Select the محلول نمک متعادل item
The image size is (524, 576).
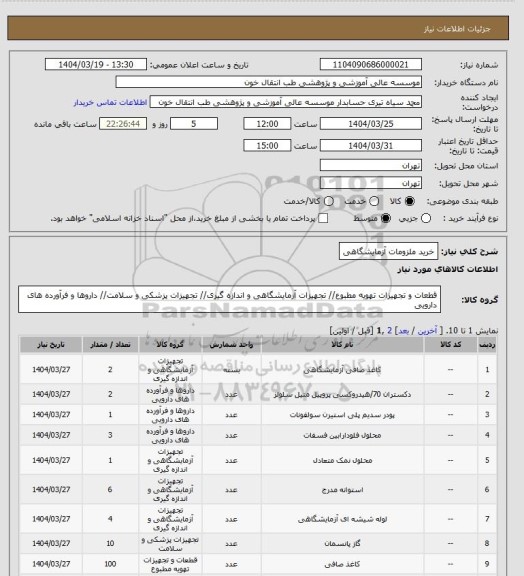click(x=342, y=460)
